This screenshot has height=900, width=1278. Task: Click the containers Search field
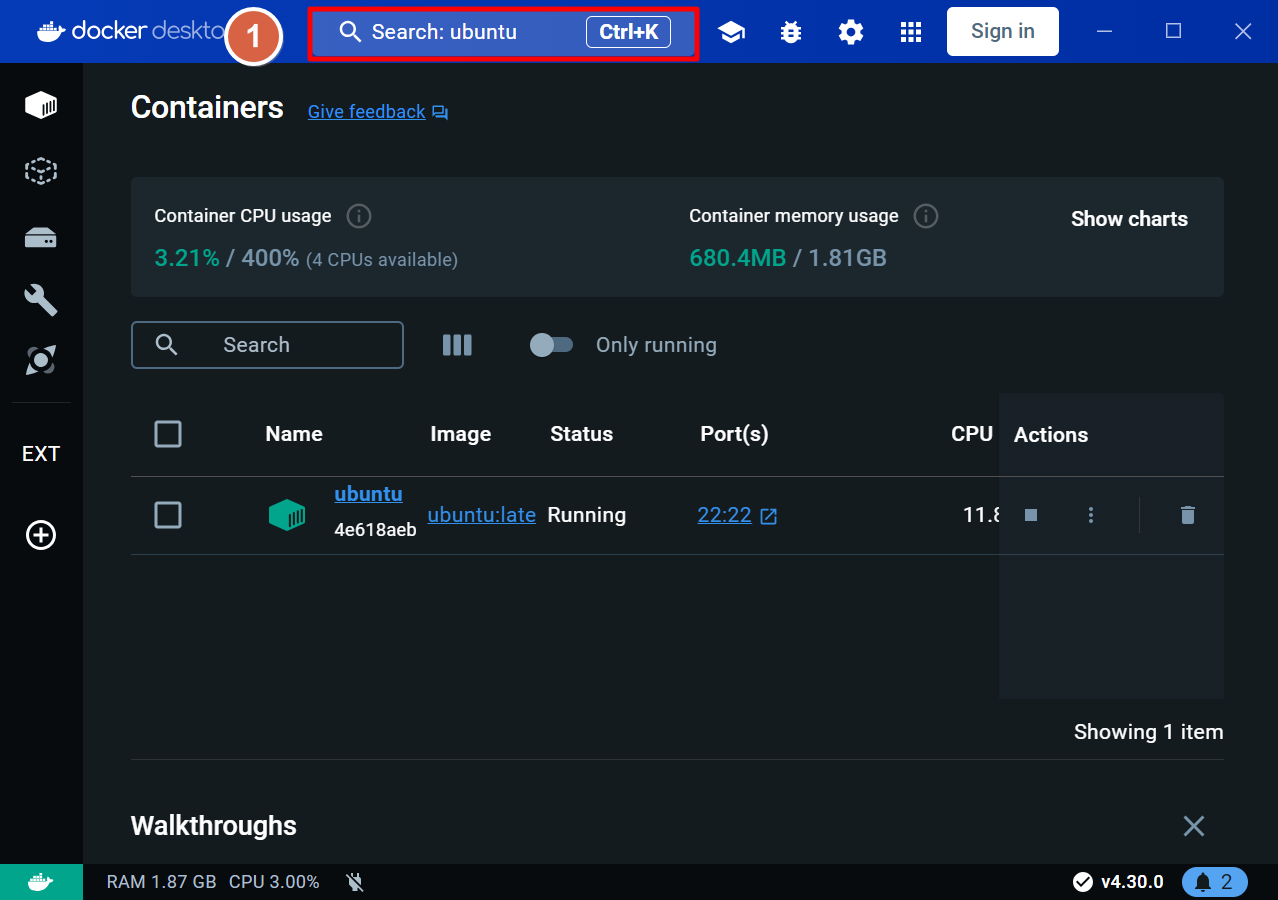pos(267,345)
